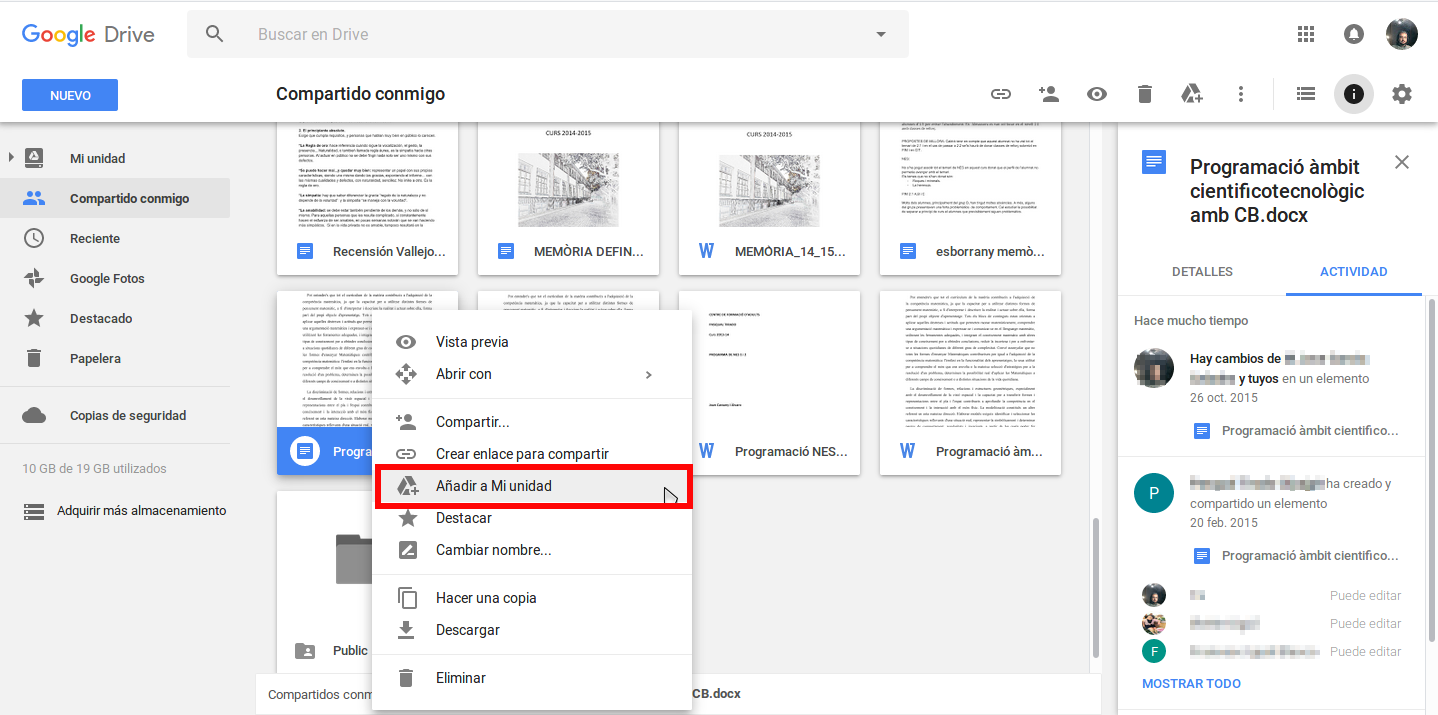Expand the Mi unidad tree arrow

click(x=11, y=158)
